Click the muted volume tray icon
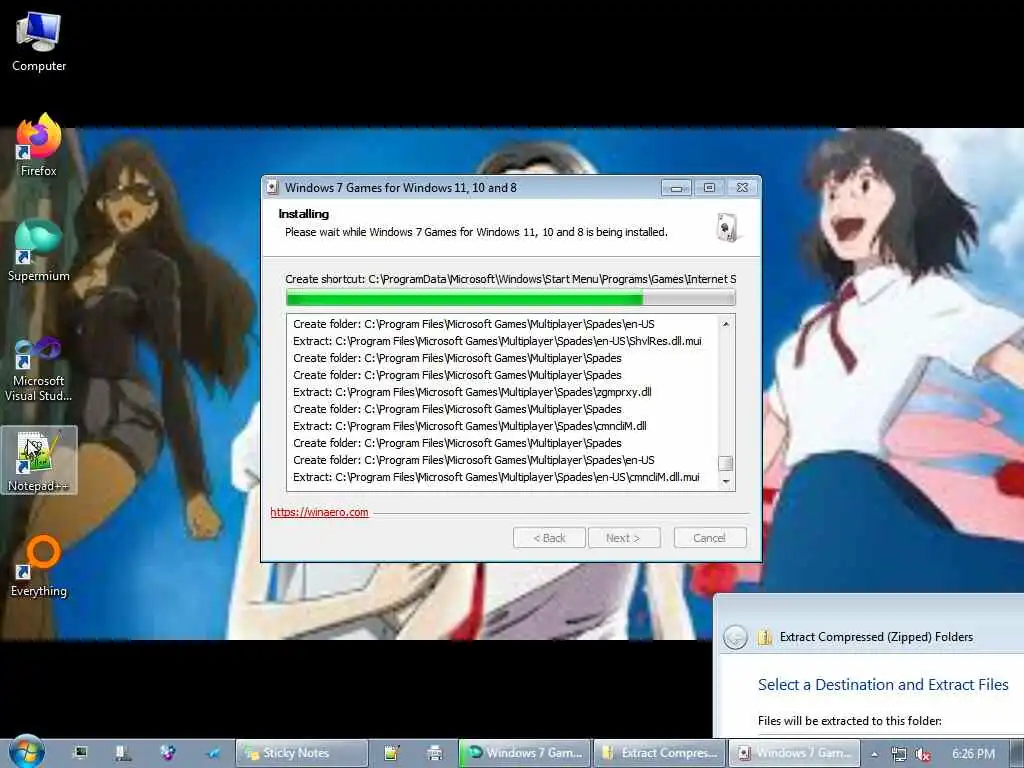 click(x=922, y=754)
